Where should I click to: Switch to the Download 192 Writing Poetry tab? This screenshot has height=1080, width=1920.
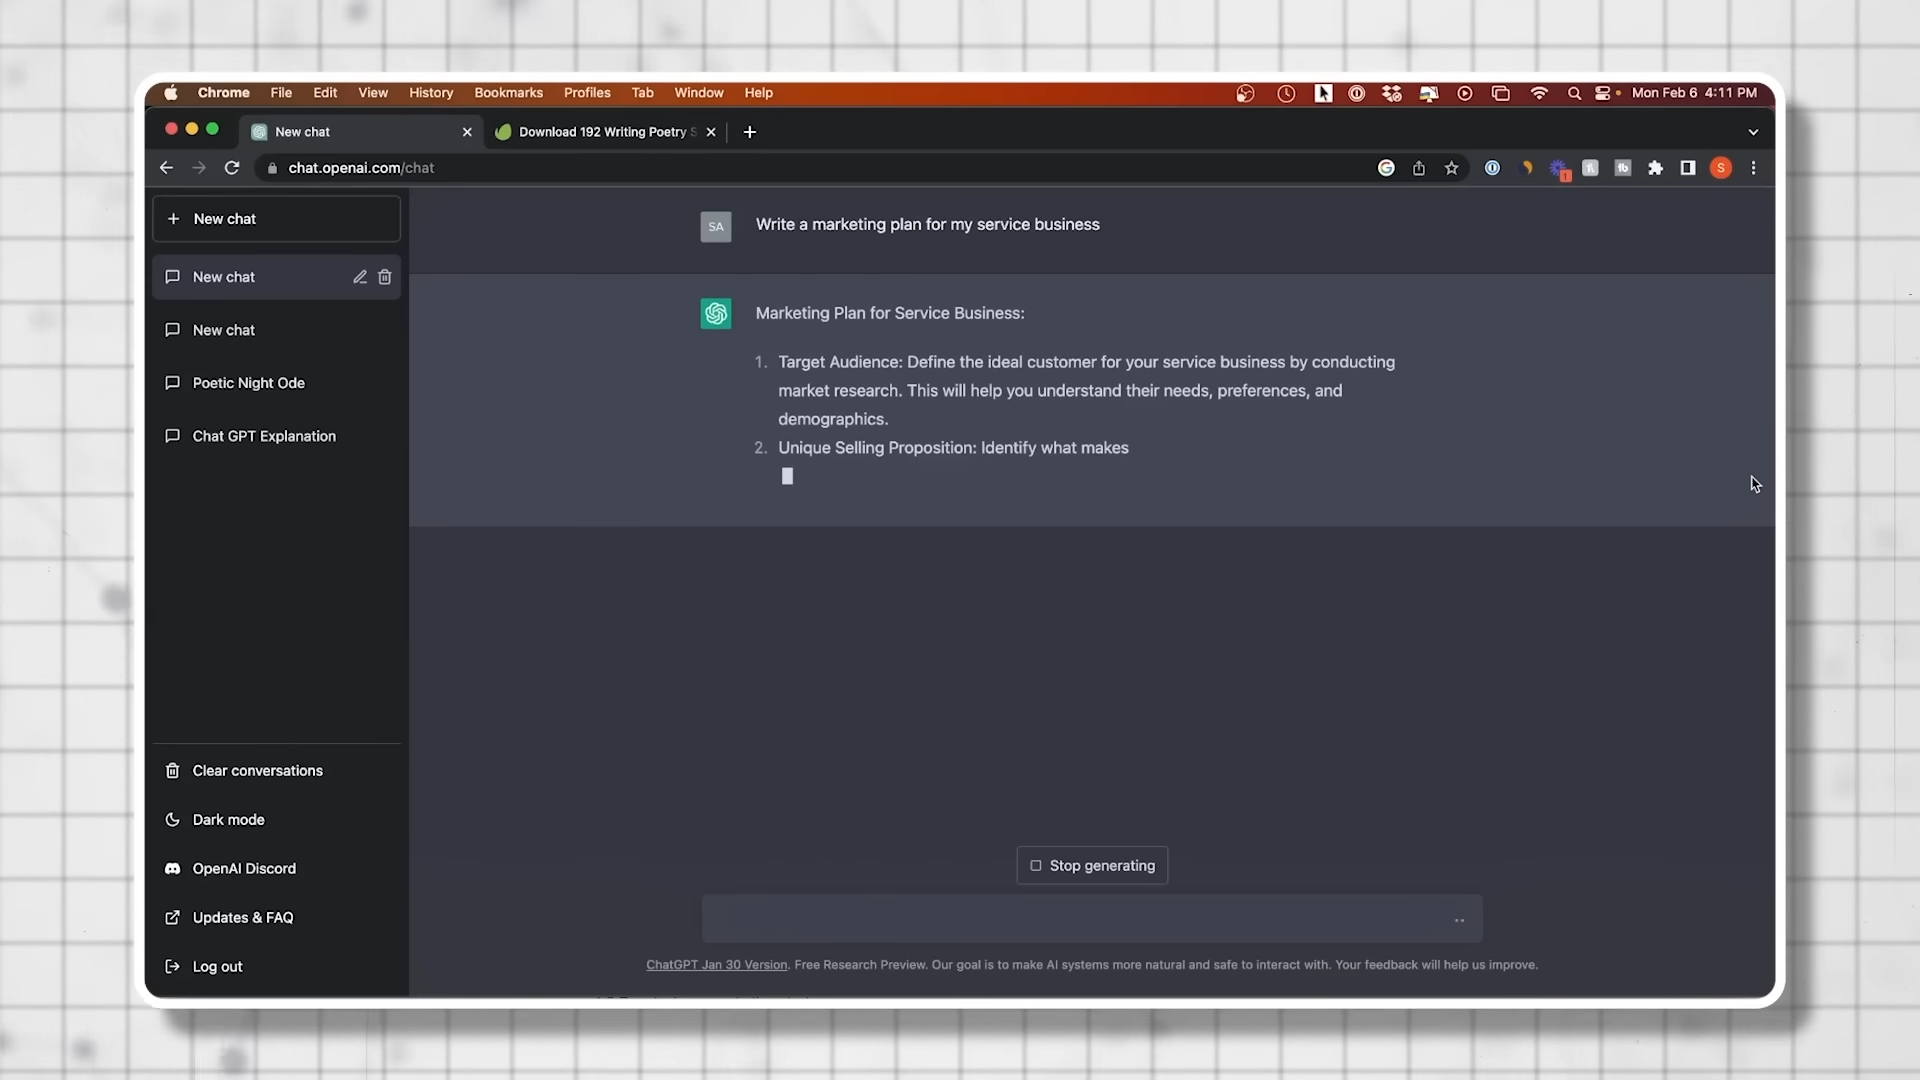(x=603, y=132)
